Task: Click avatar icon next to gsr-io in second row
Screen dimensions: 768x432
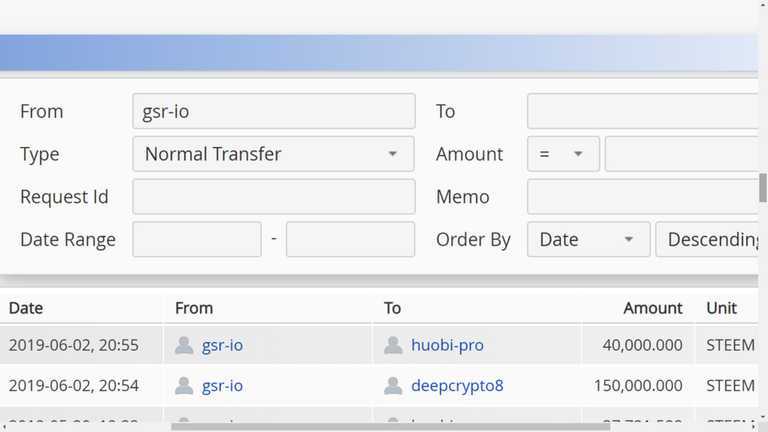Action: (x=184, y=385)
